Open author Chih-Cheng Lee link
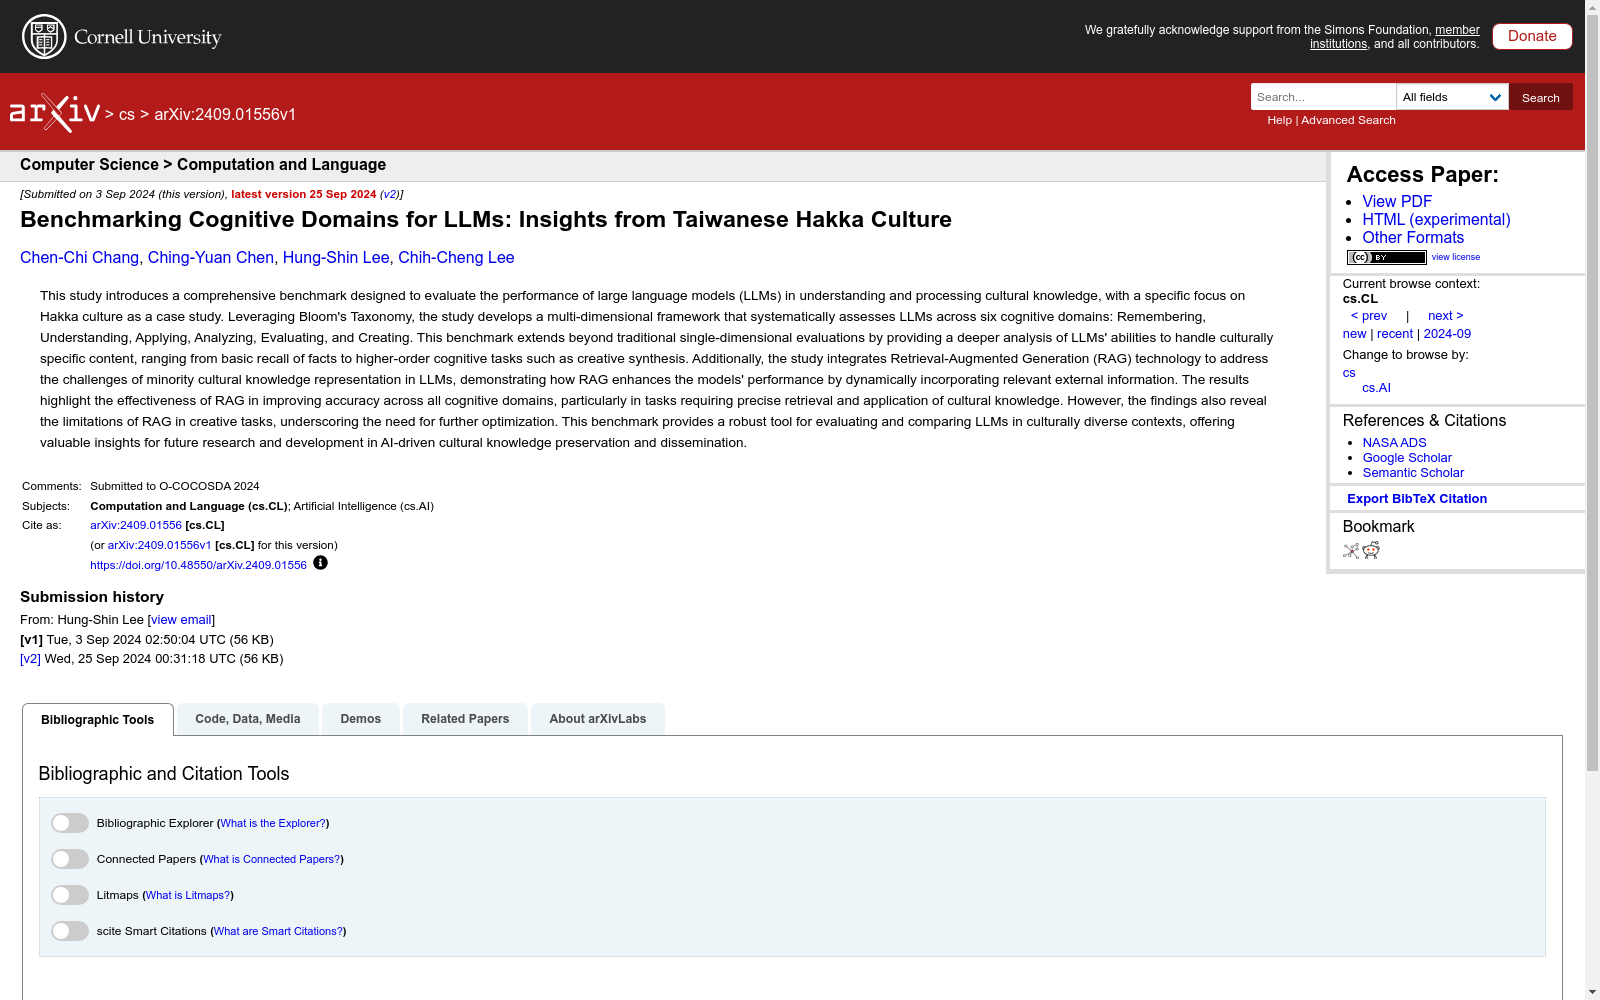The height and width of the screenshot is (1000, 1600). pyautogui.click(x=456, y=258)
